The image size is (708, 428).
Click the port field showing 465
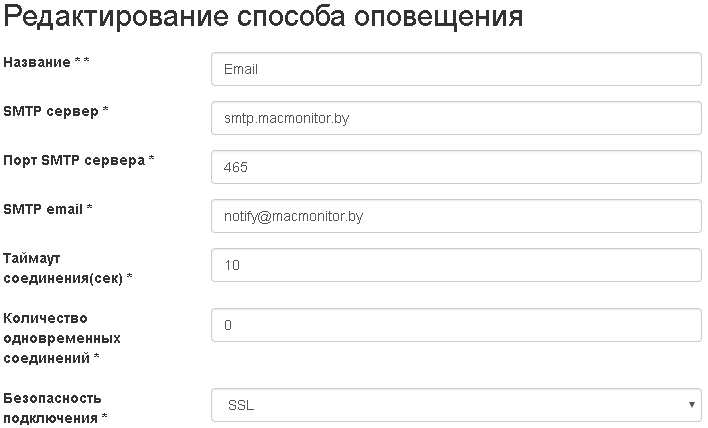click(456, 167)
